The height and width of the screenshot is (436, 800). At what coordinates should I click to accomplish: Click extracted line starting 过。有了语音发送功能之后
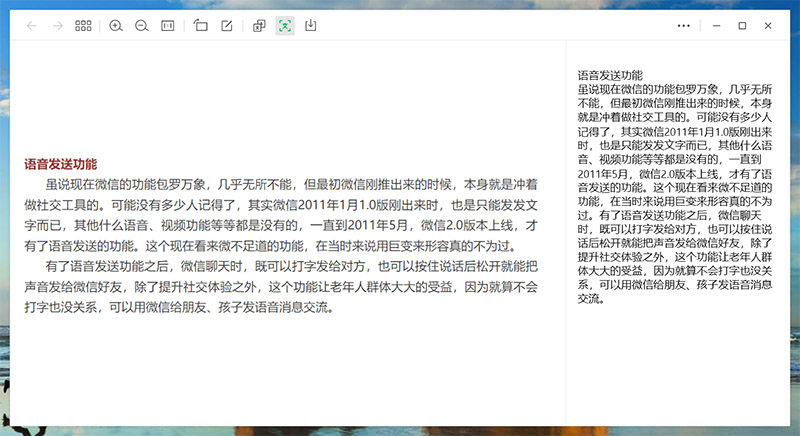(x=669, y=215)
